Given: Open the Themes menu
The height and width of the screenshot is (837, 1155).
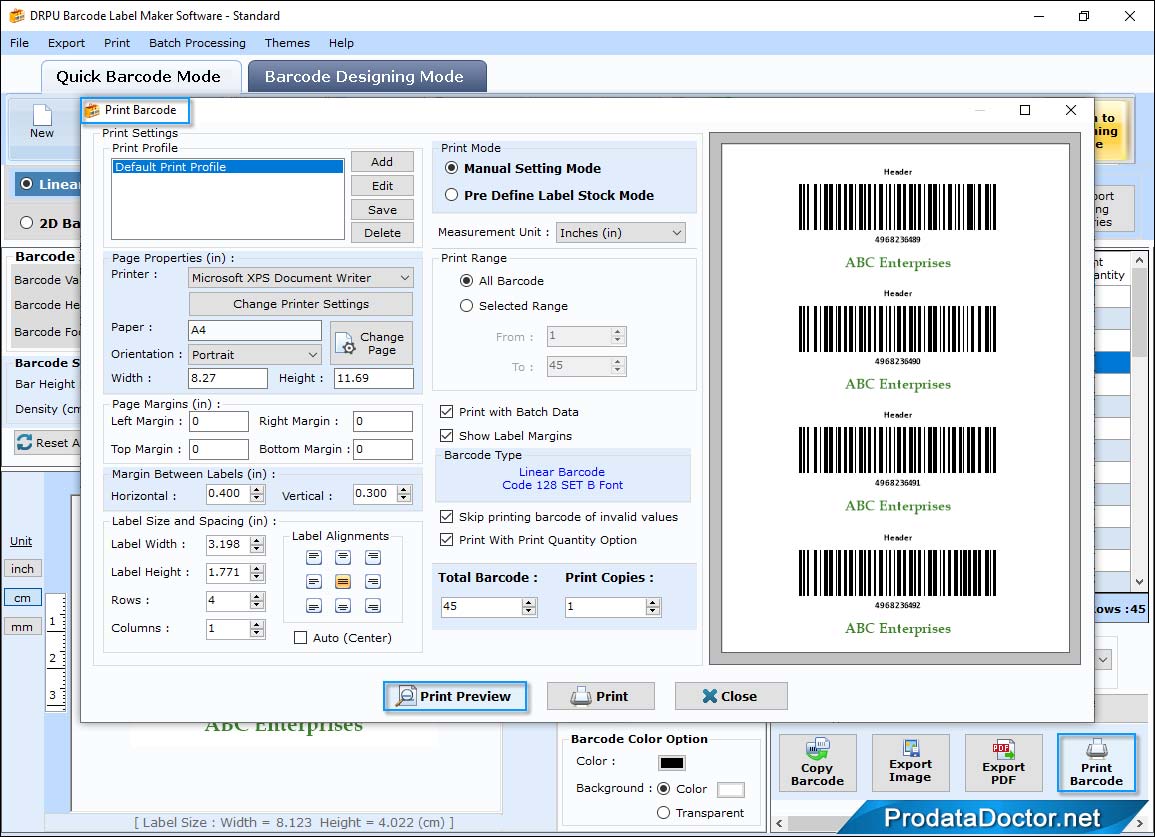Looking at the screenshot, I should point(287,43).
